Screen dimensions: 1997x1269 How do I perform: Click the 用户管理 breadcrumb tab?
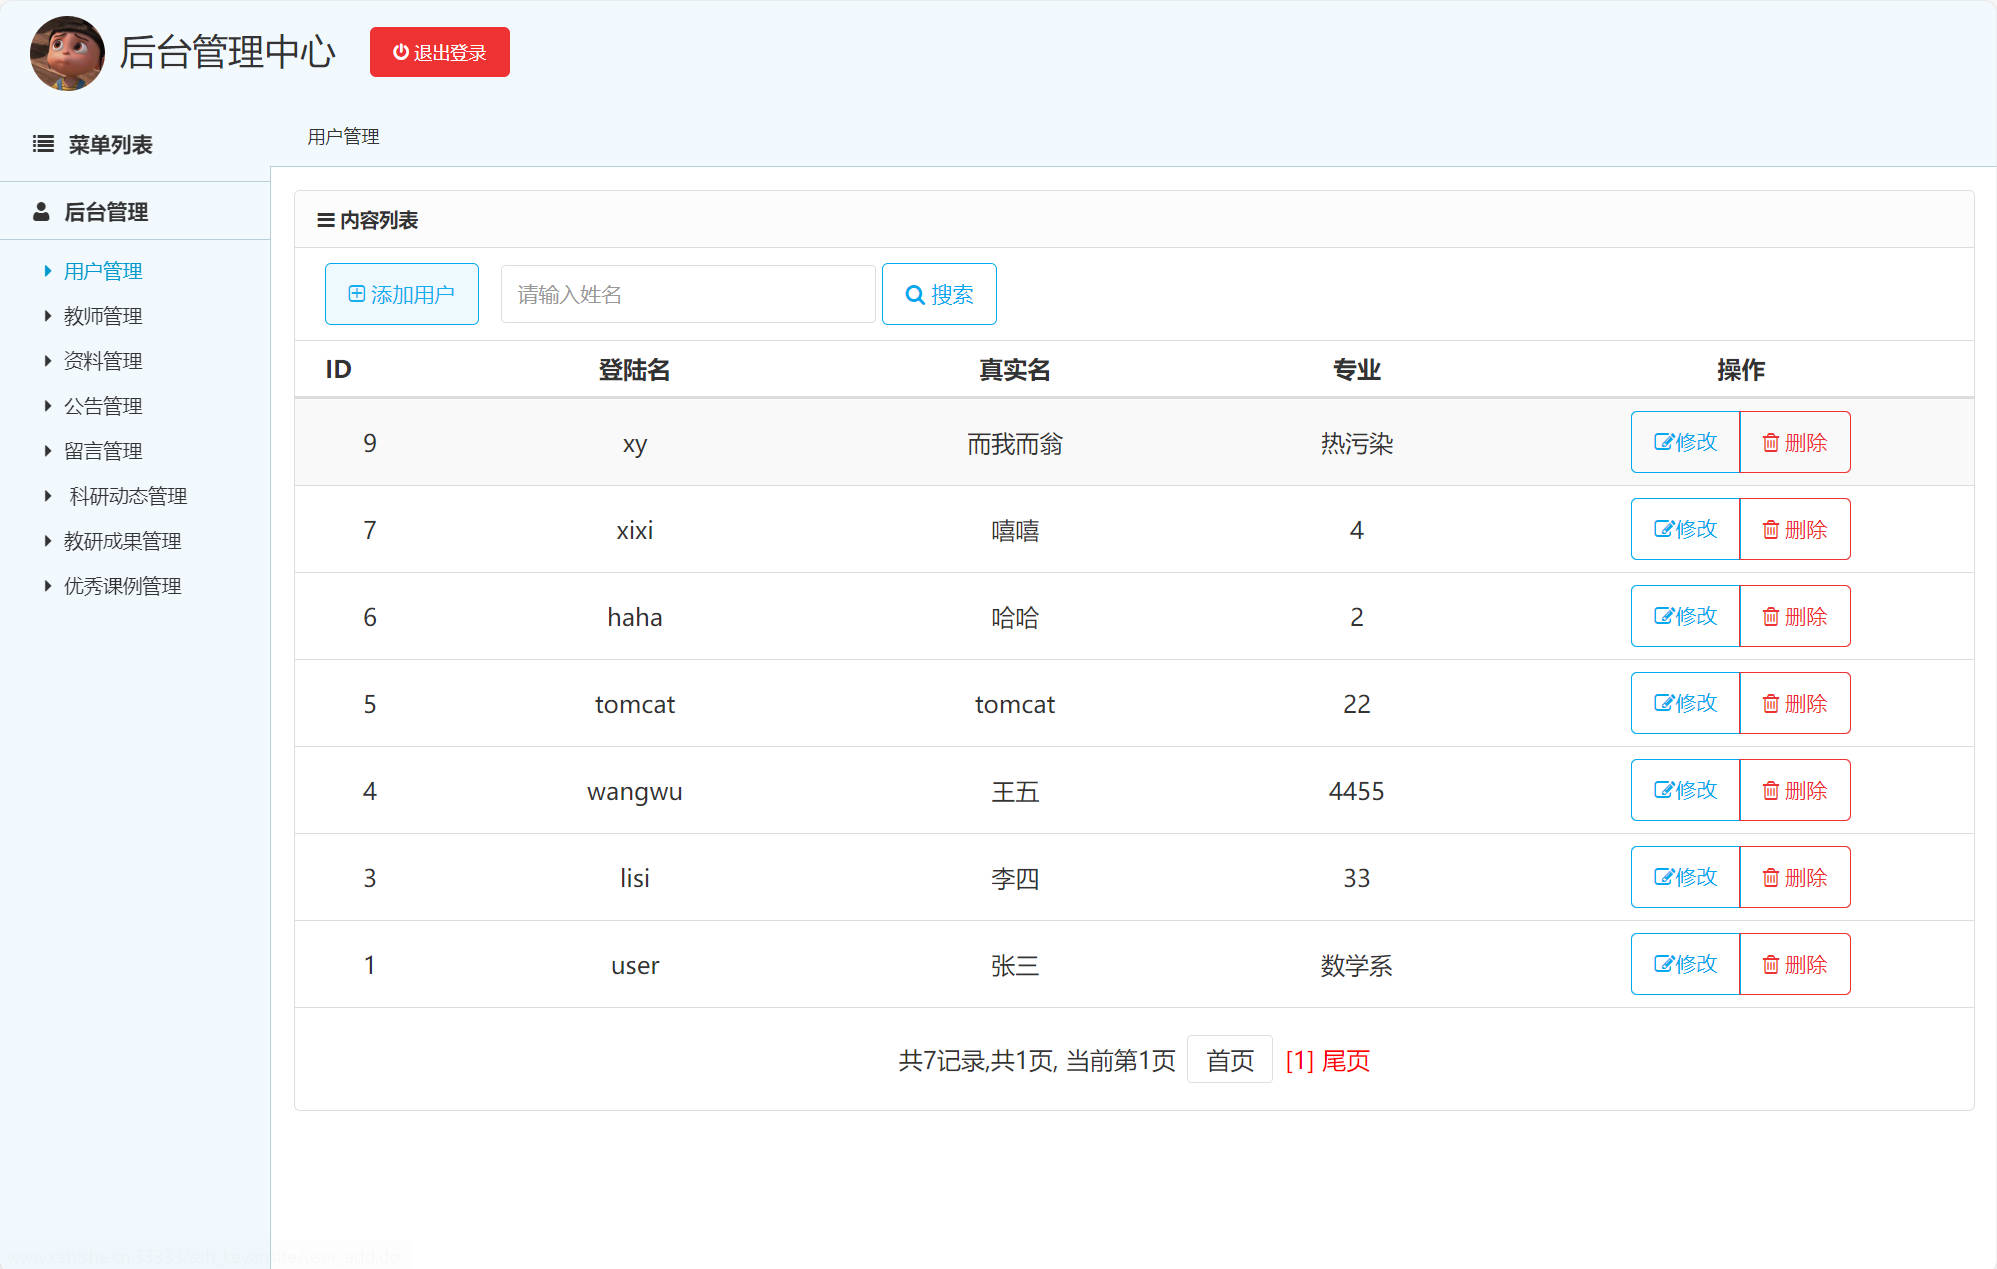click(343, 137)
